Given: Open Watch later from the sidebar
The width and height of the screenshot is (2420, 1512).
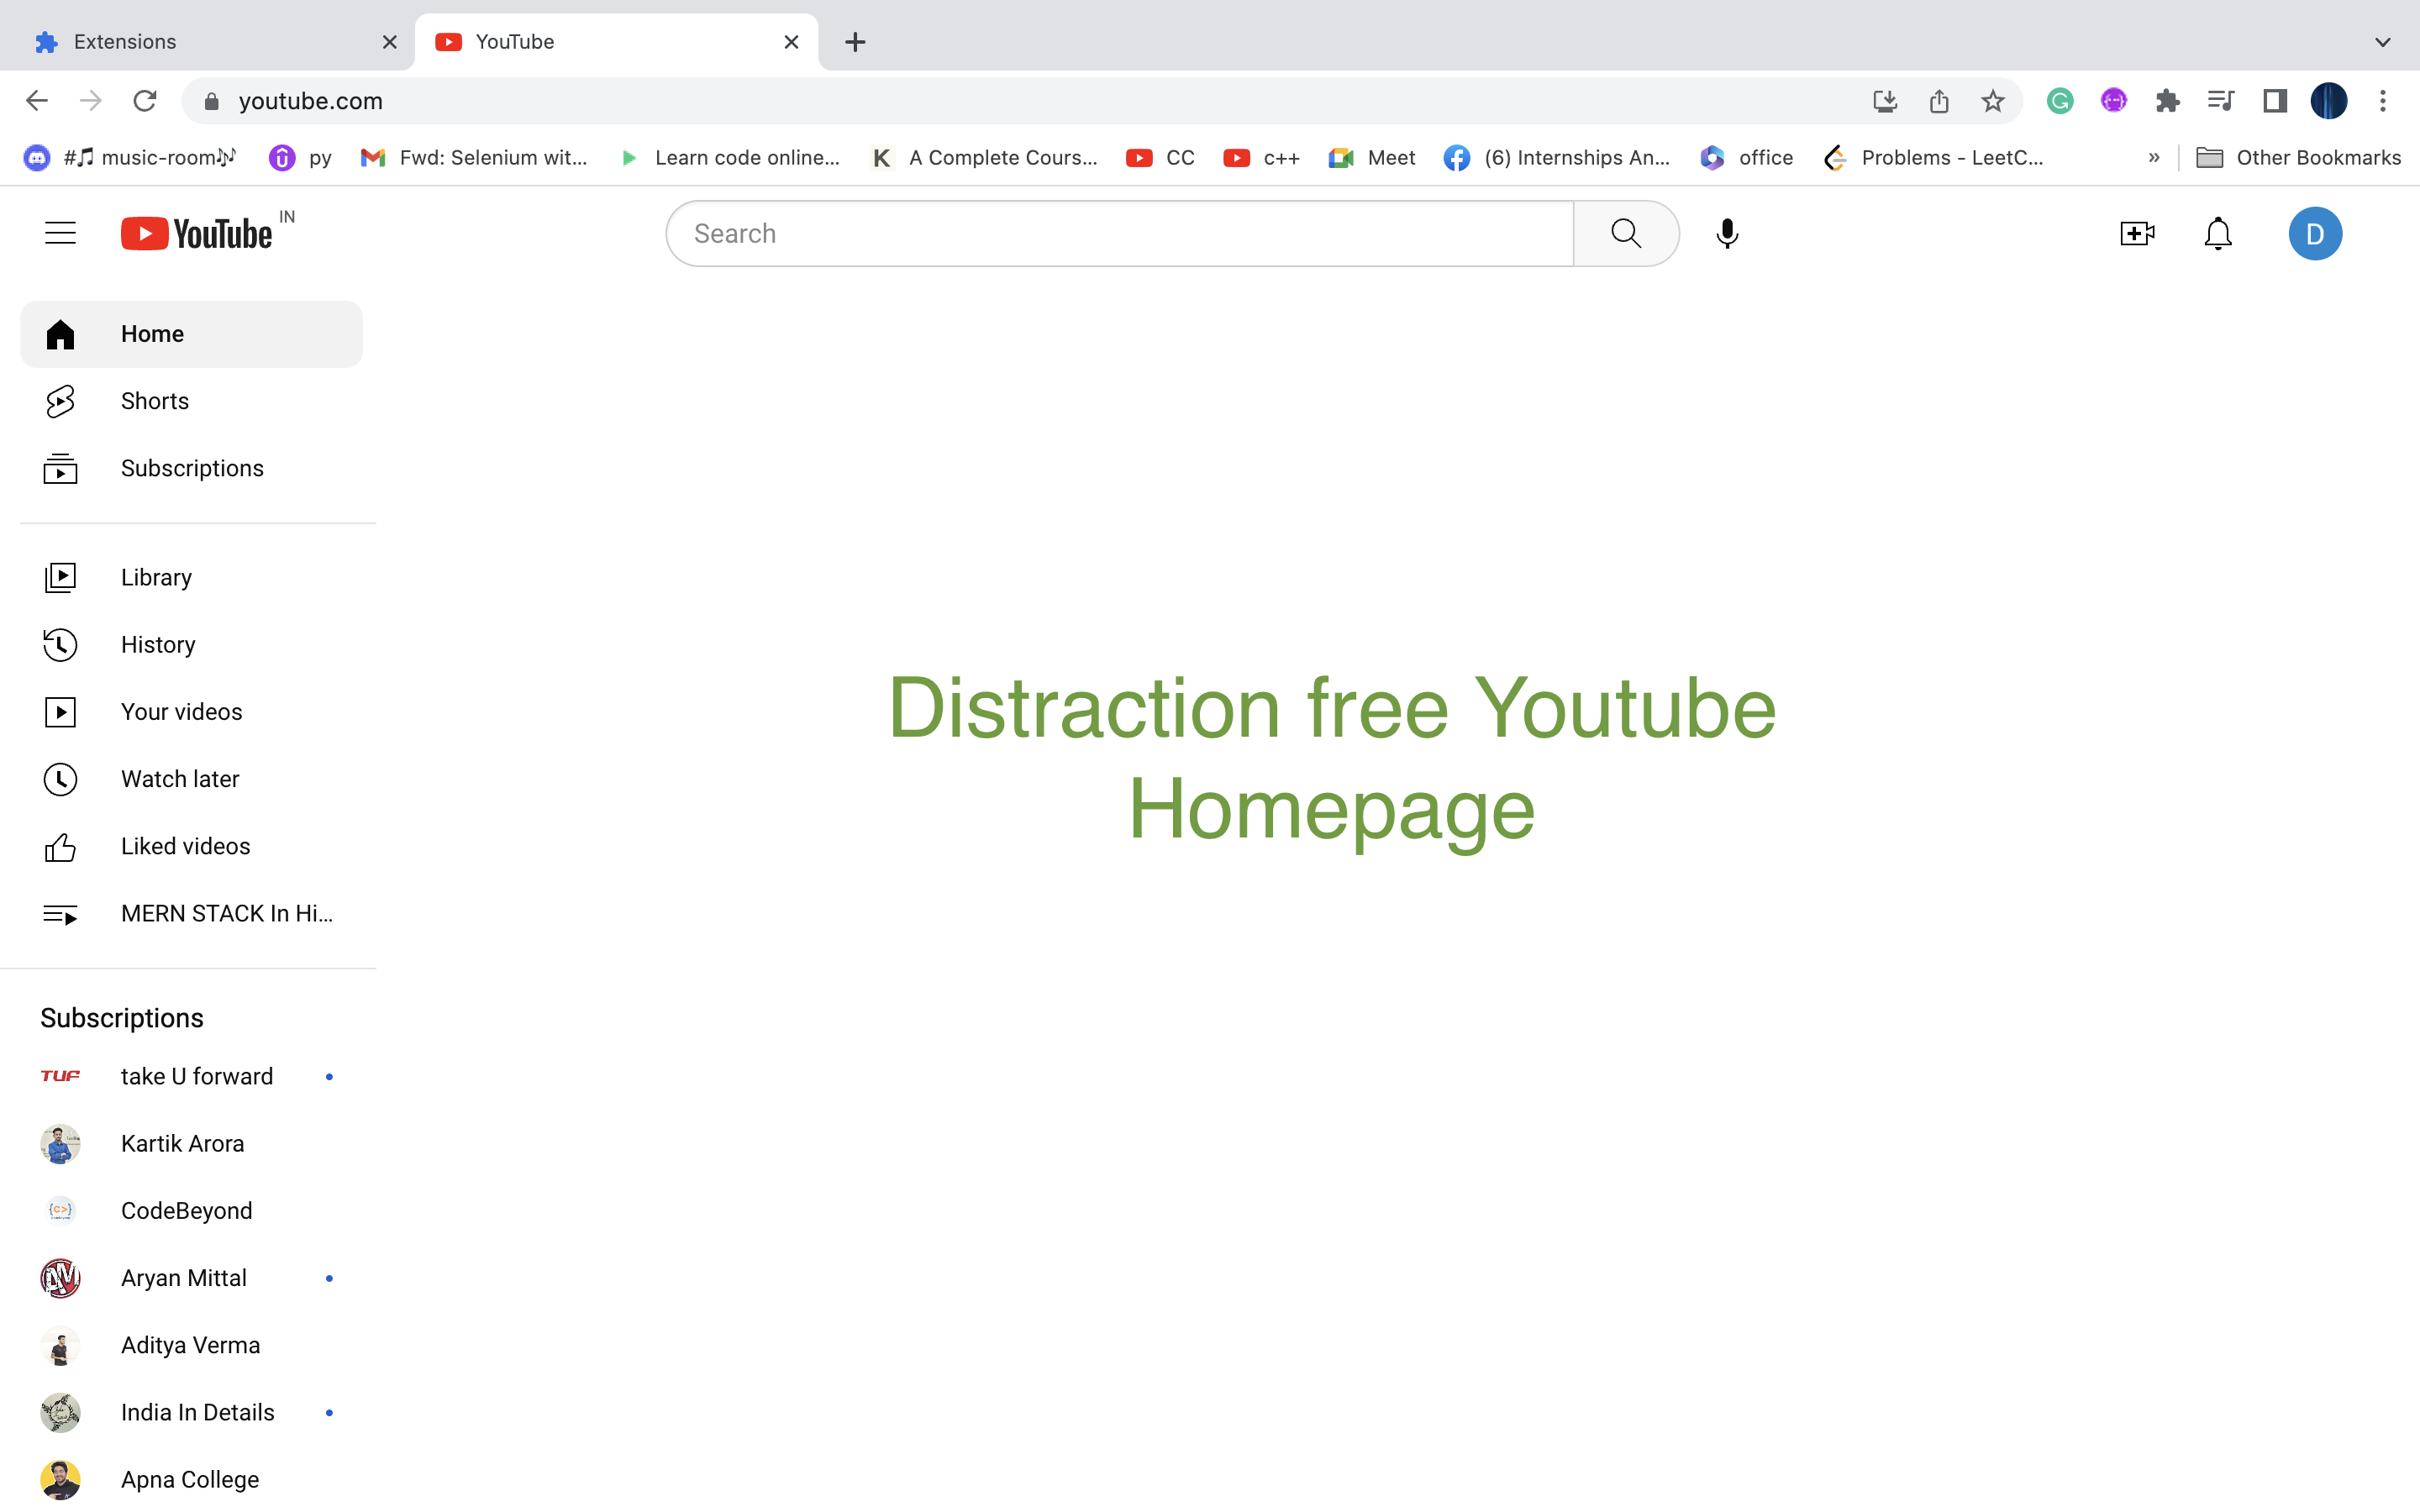Looking at the screenshot, I should coord(180,778).
